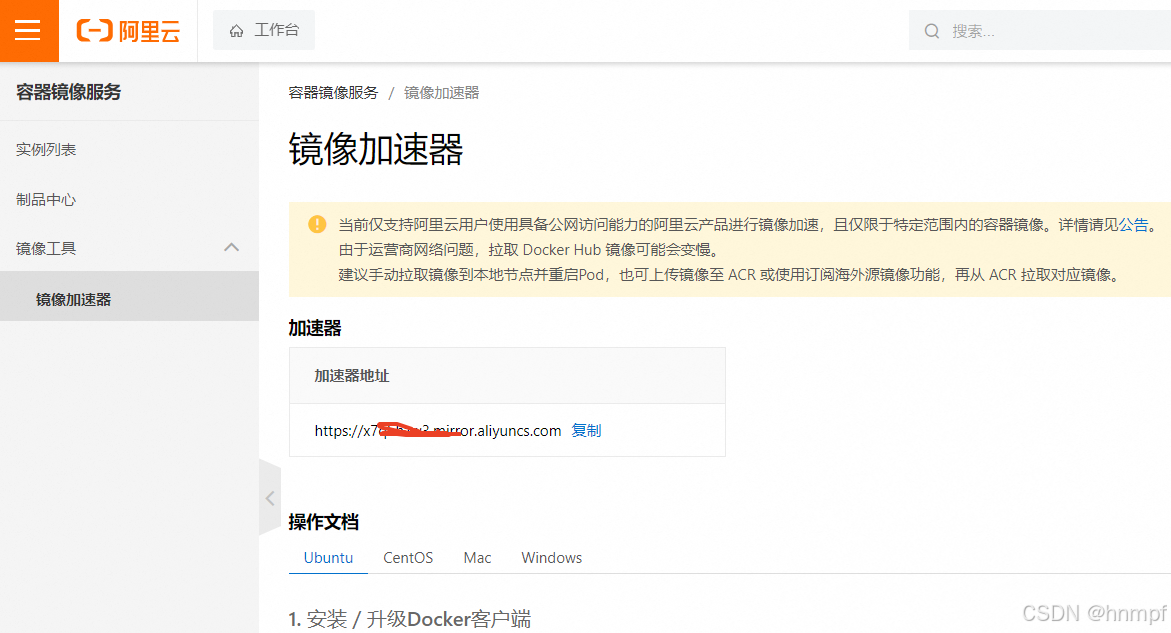Click the search magnifier icon
Image resolution: width=1171 pixels, height=633 pixels.
pos(932,31)
